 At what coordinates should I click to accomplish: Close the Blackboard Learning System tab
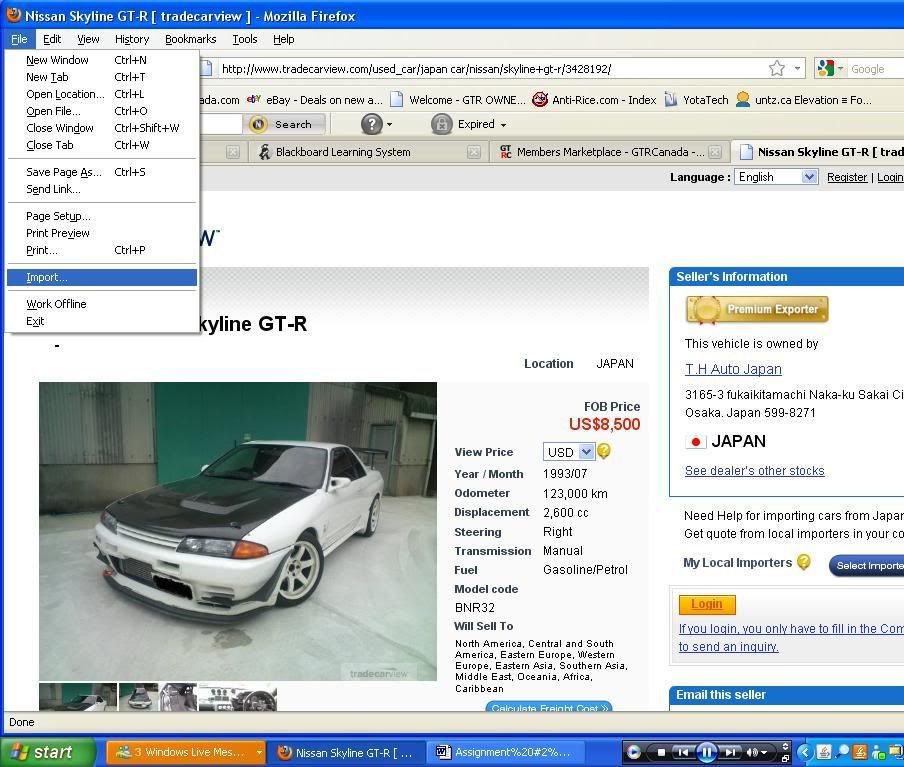(x=474, y=152)
